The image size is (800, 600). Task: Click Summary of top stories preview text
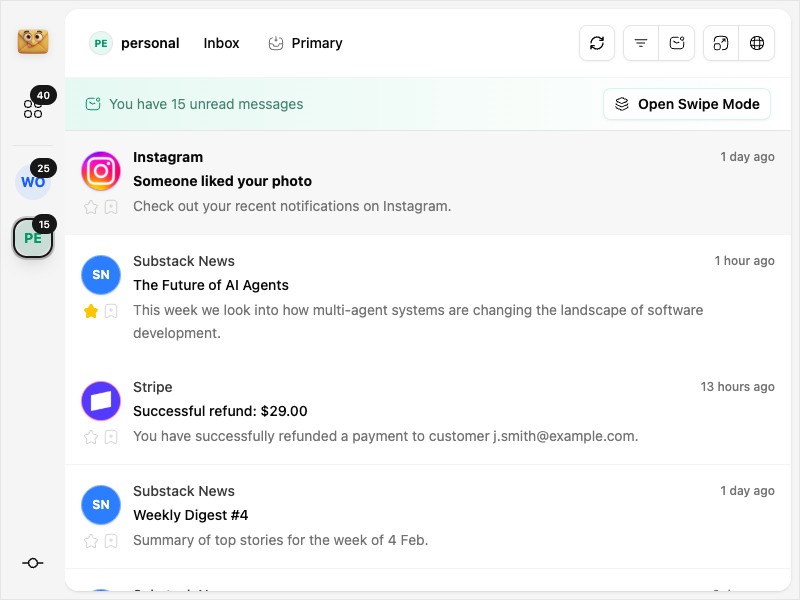click(x=280, y=540)
